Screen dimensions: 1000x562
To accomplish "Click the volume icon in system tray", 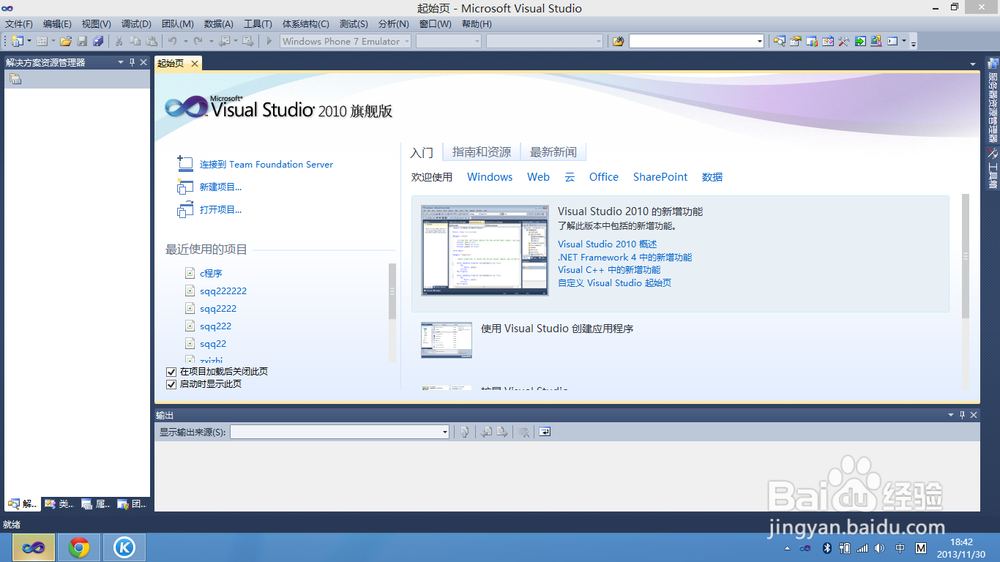I will click(880, 548).
